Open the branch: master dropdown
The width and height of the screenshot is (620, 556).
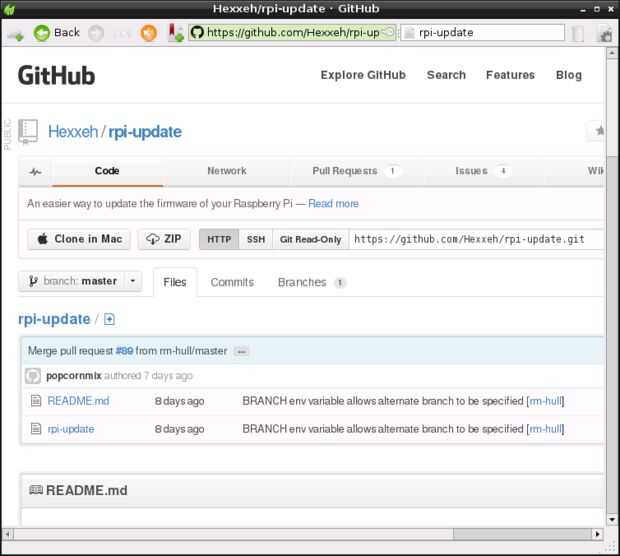(x=80, y=281)
